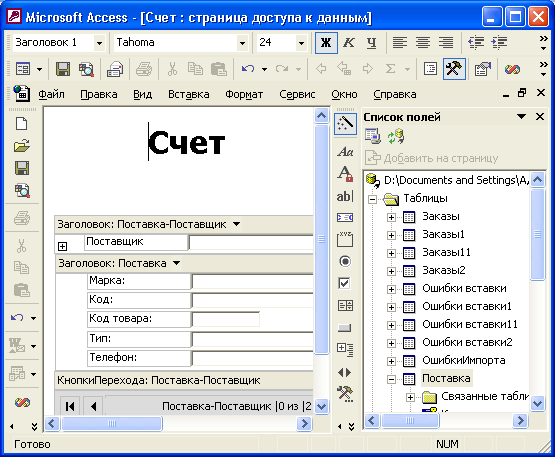Click the Марка input field

(x=252, y=282)
